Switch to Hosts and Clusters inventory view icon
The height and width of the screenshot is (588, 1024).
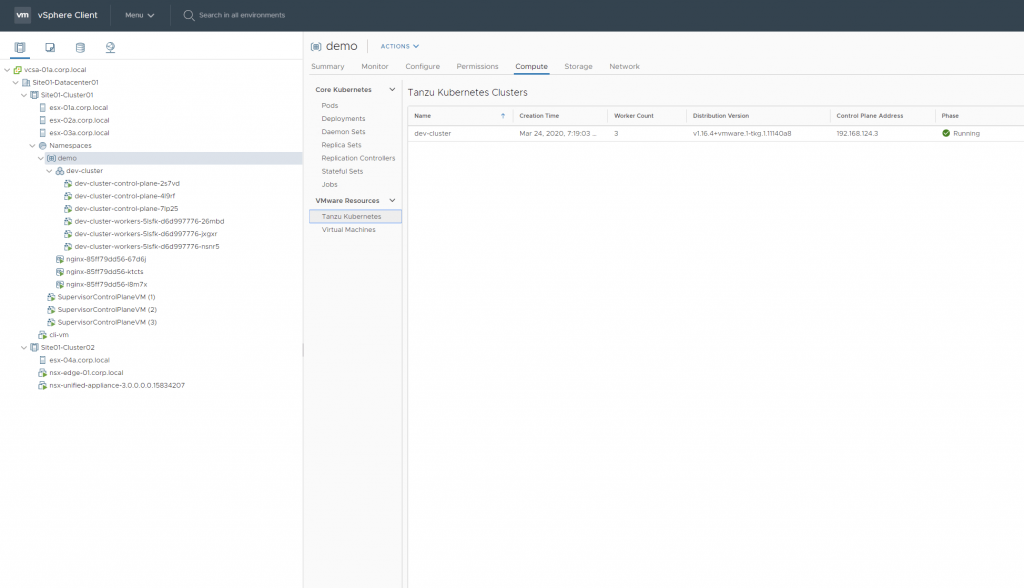click(20, 47)
